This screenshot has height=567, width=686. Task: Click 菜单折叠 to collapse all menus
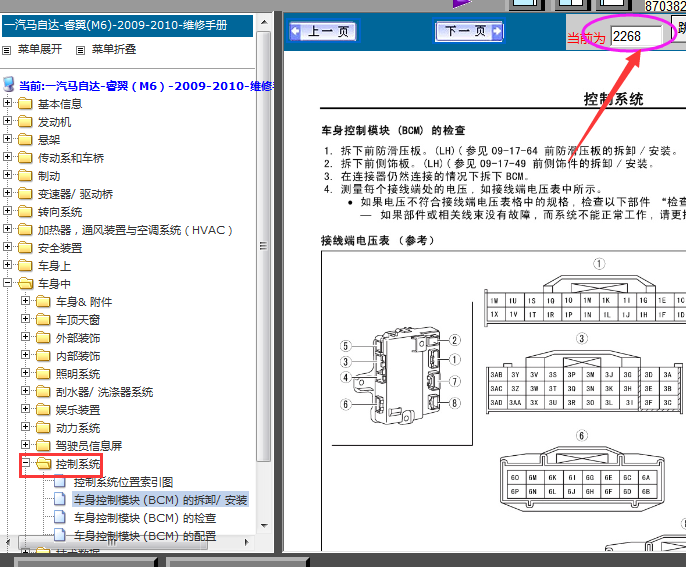point(114,49)
